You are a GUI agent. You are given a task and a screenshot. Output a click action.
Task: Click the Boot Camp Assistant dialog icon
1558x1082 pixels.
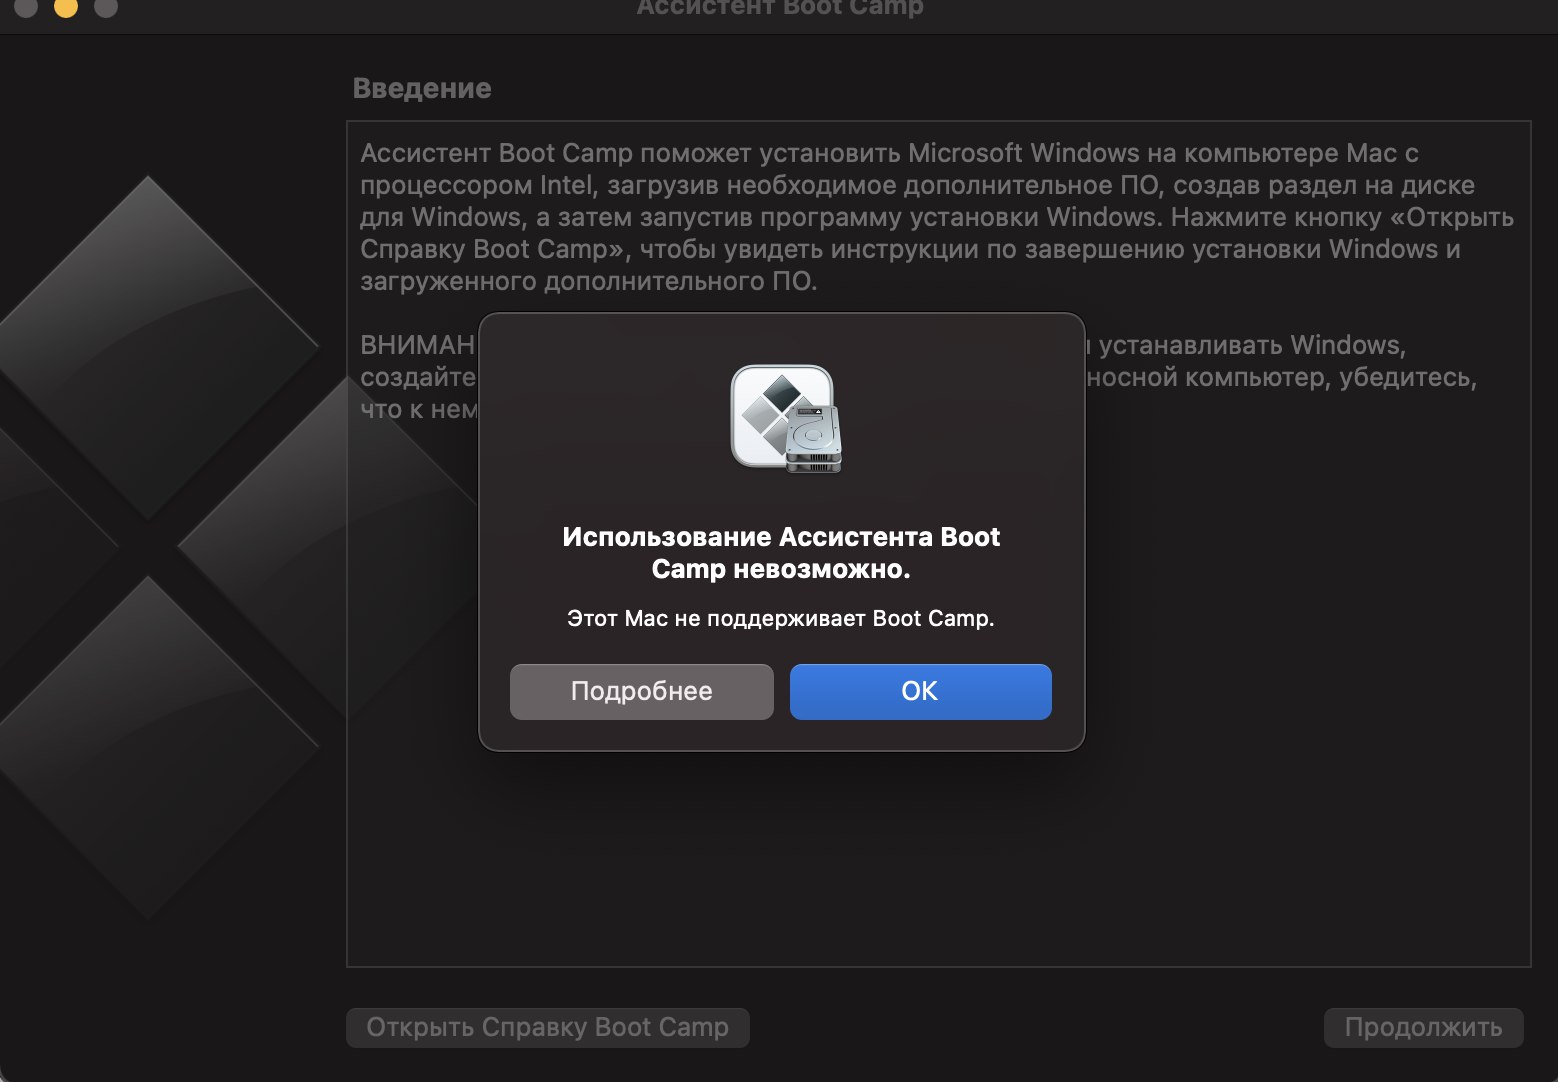point(786,419)
